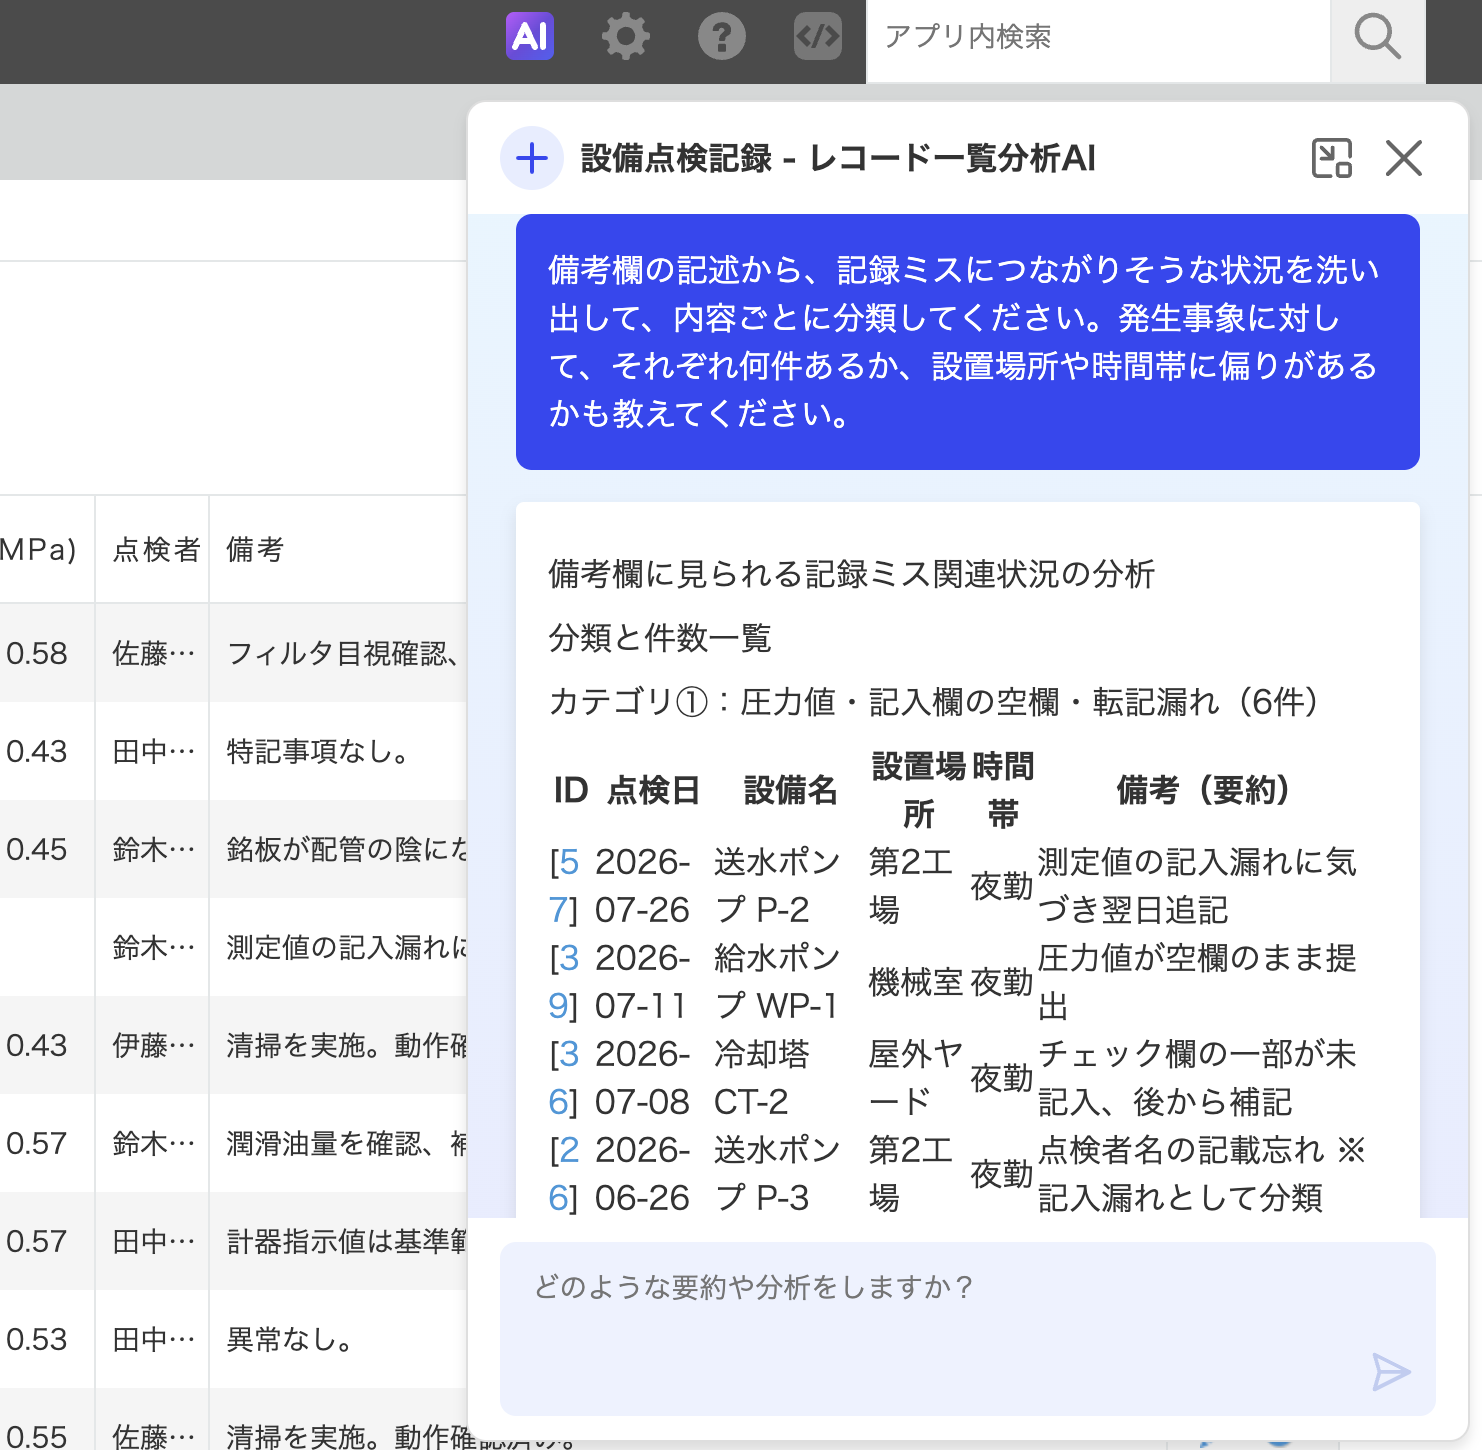Open app settings gear icon
The image size is (1482, 1450).
pyautogui.click(x=626, y=37)
